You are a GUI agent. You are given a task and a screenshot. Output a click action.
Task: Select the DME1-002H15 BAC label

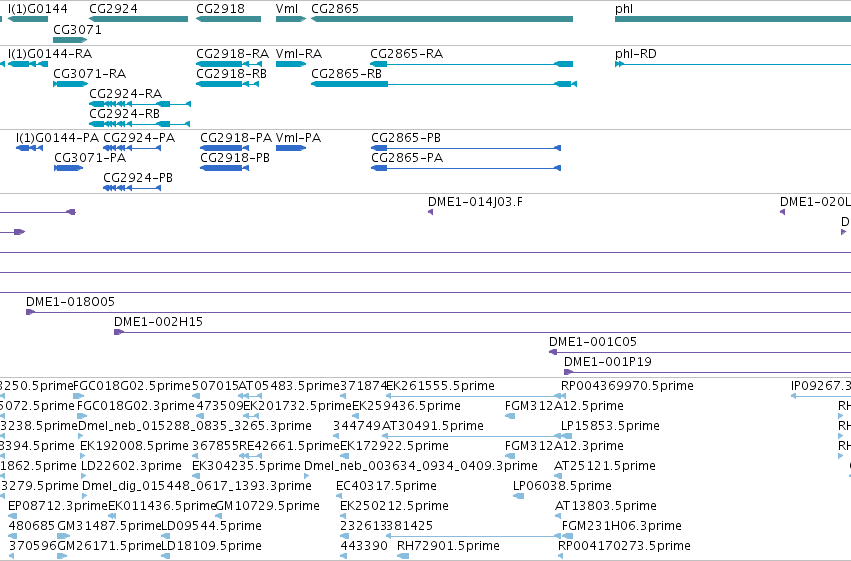click(x=158, y=322)
